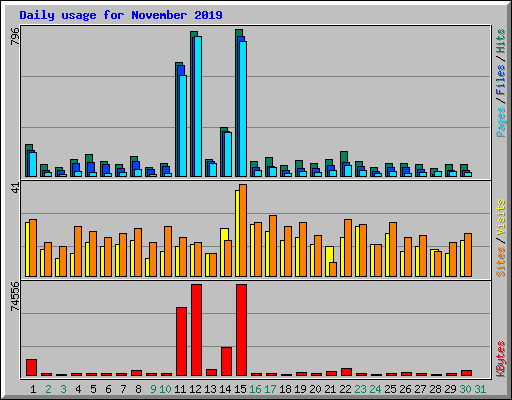Click day label 29 on the axis
This screenshot has width=512, height=400.
point(450,389)
